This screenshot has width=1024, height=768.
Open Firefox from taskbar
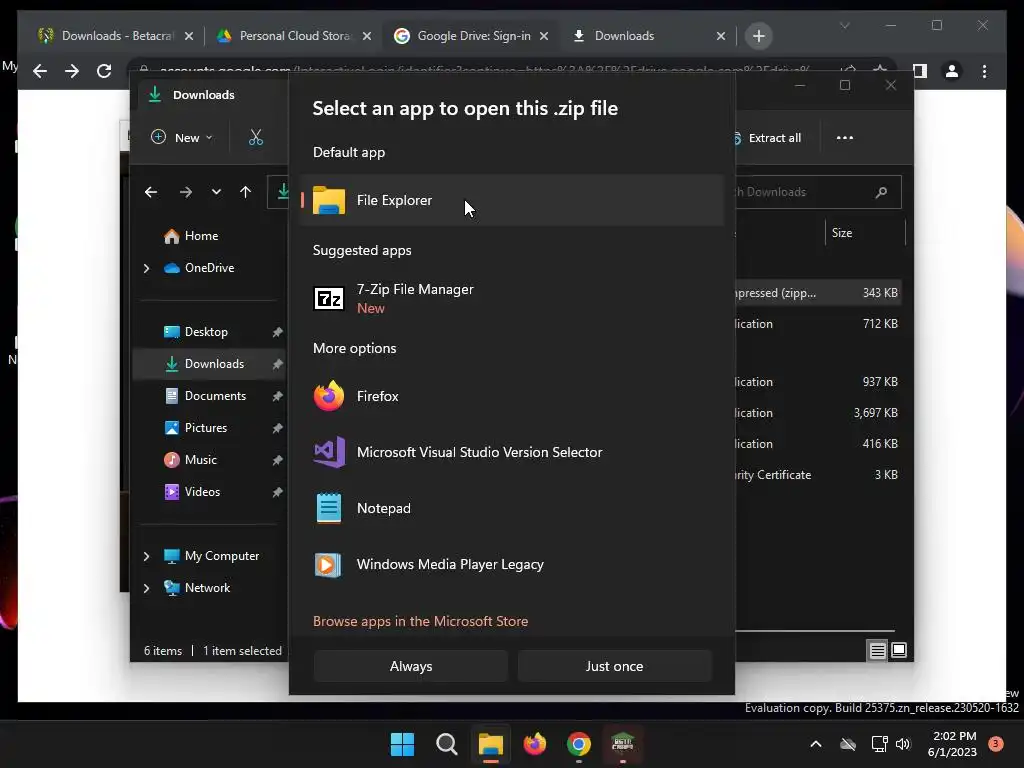[535, 744]
